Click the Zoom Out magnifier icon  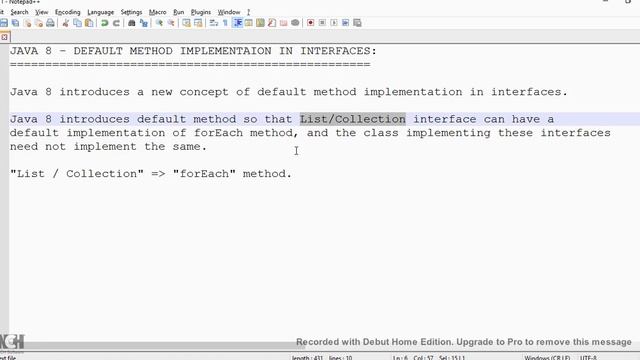171,23
